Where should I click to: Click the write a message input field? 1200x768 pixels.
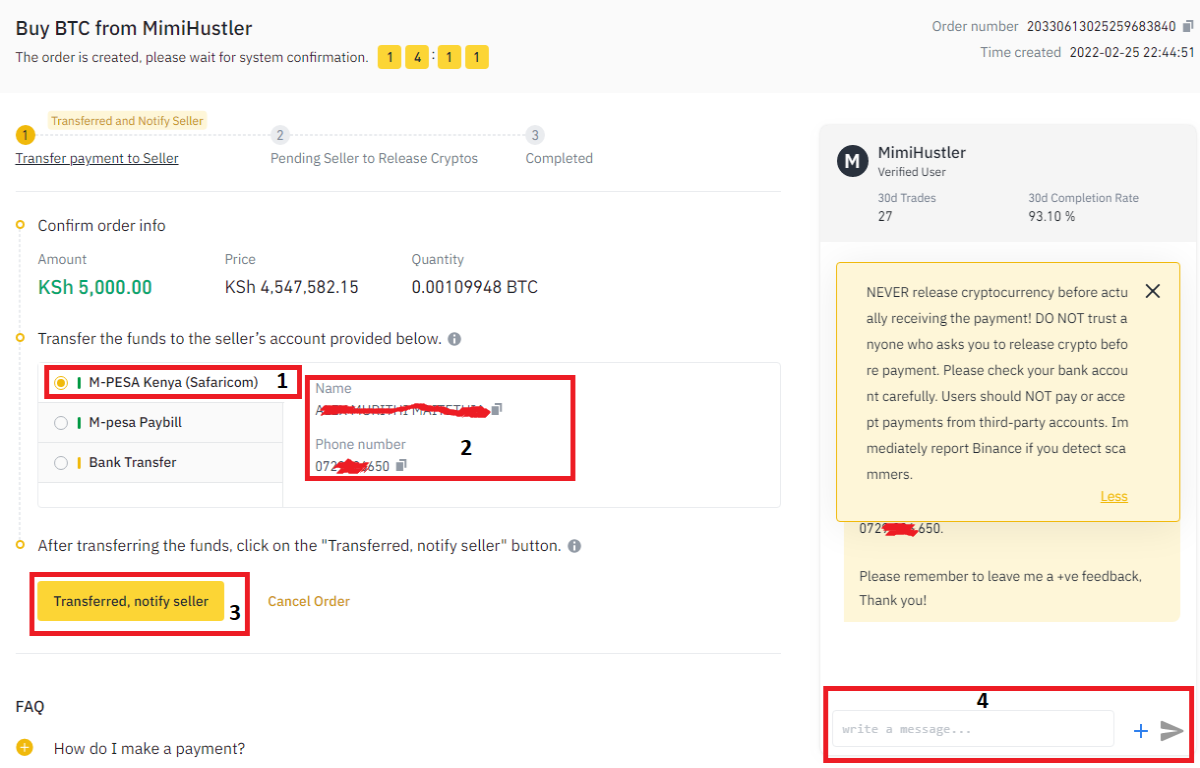[973, 729]
